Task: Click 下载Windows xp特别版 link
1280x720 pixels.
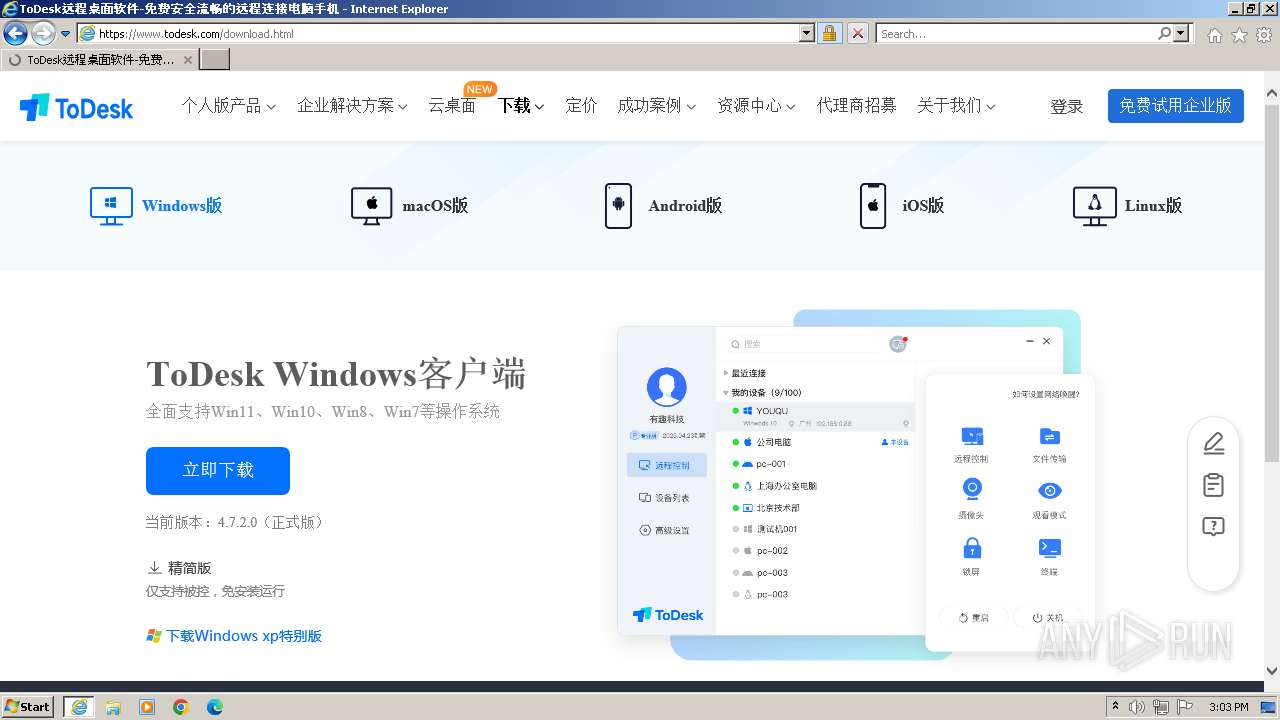Action: coord(244,636)
